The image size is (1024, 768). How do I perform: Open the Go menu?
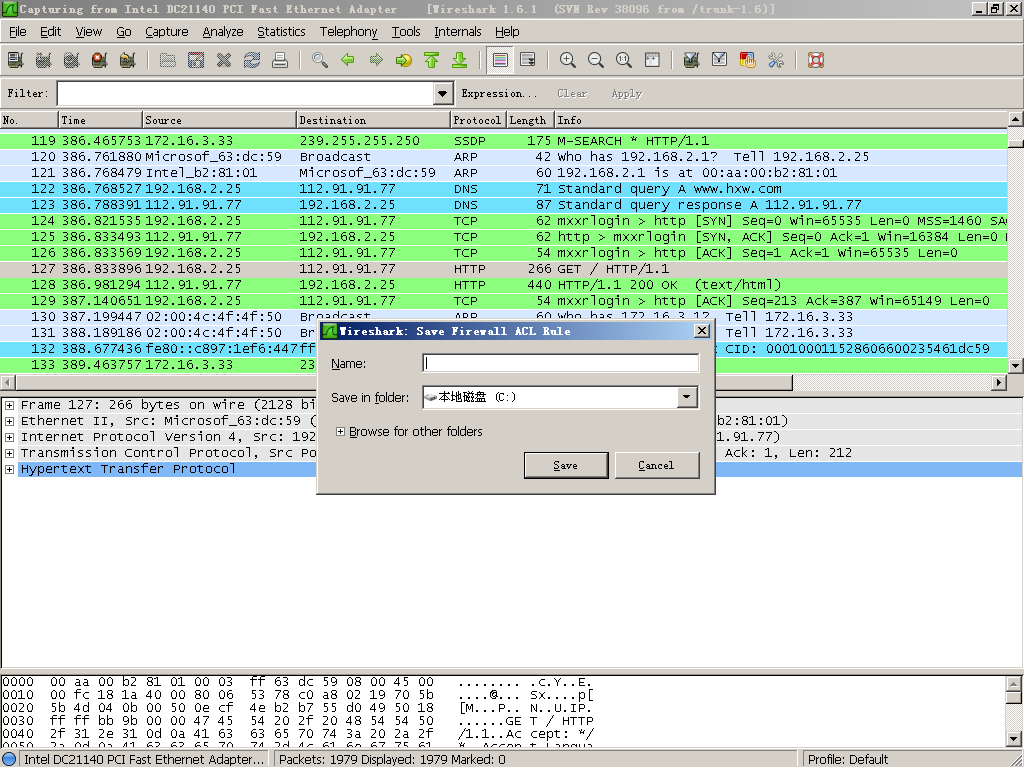[123, 31]
